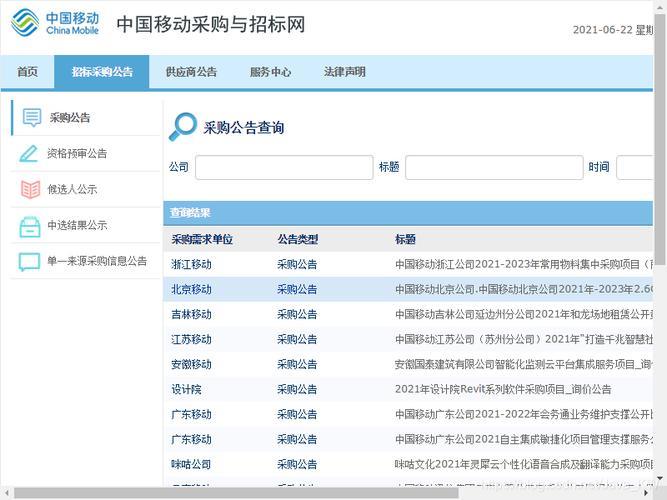The image size is (667, 500).
Task: Click the horizontal scrollbar left arrow
Action: pyautogui.click(x=7, y=493)
